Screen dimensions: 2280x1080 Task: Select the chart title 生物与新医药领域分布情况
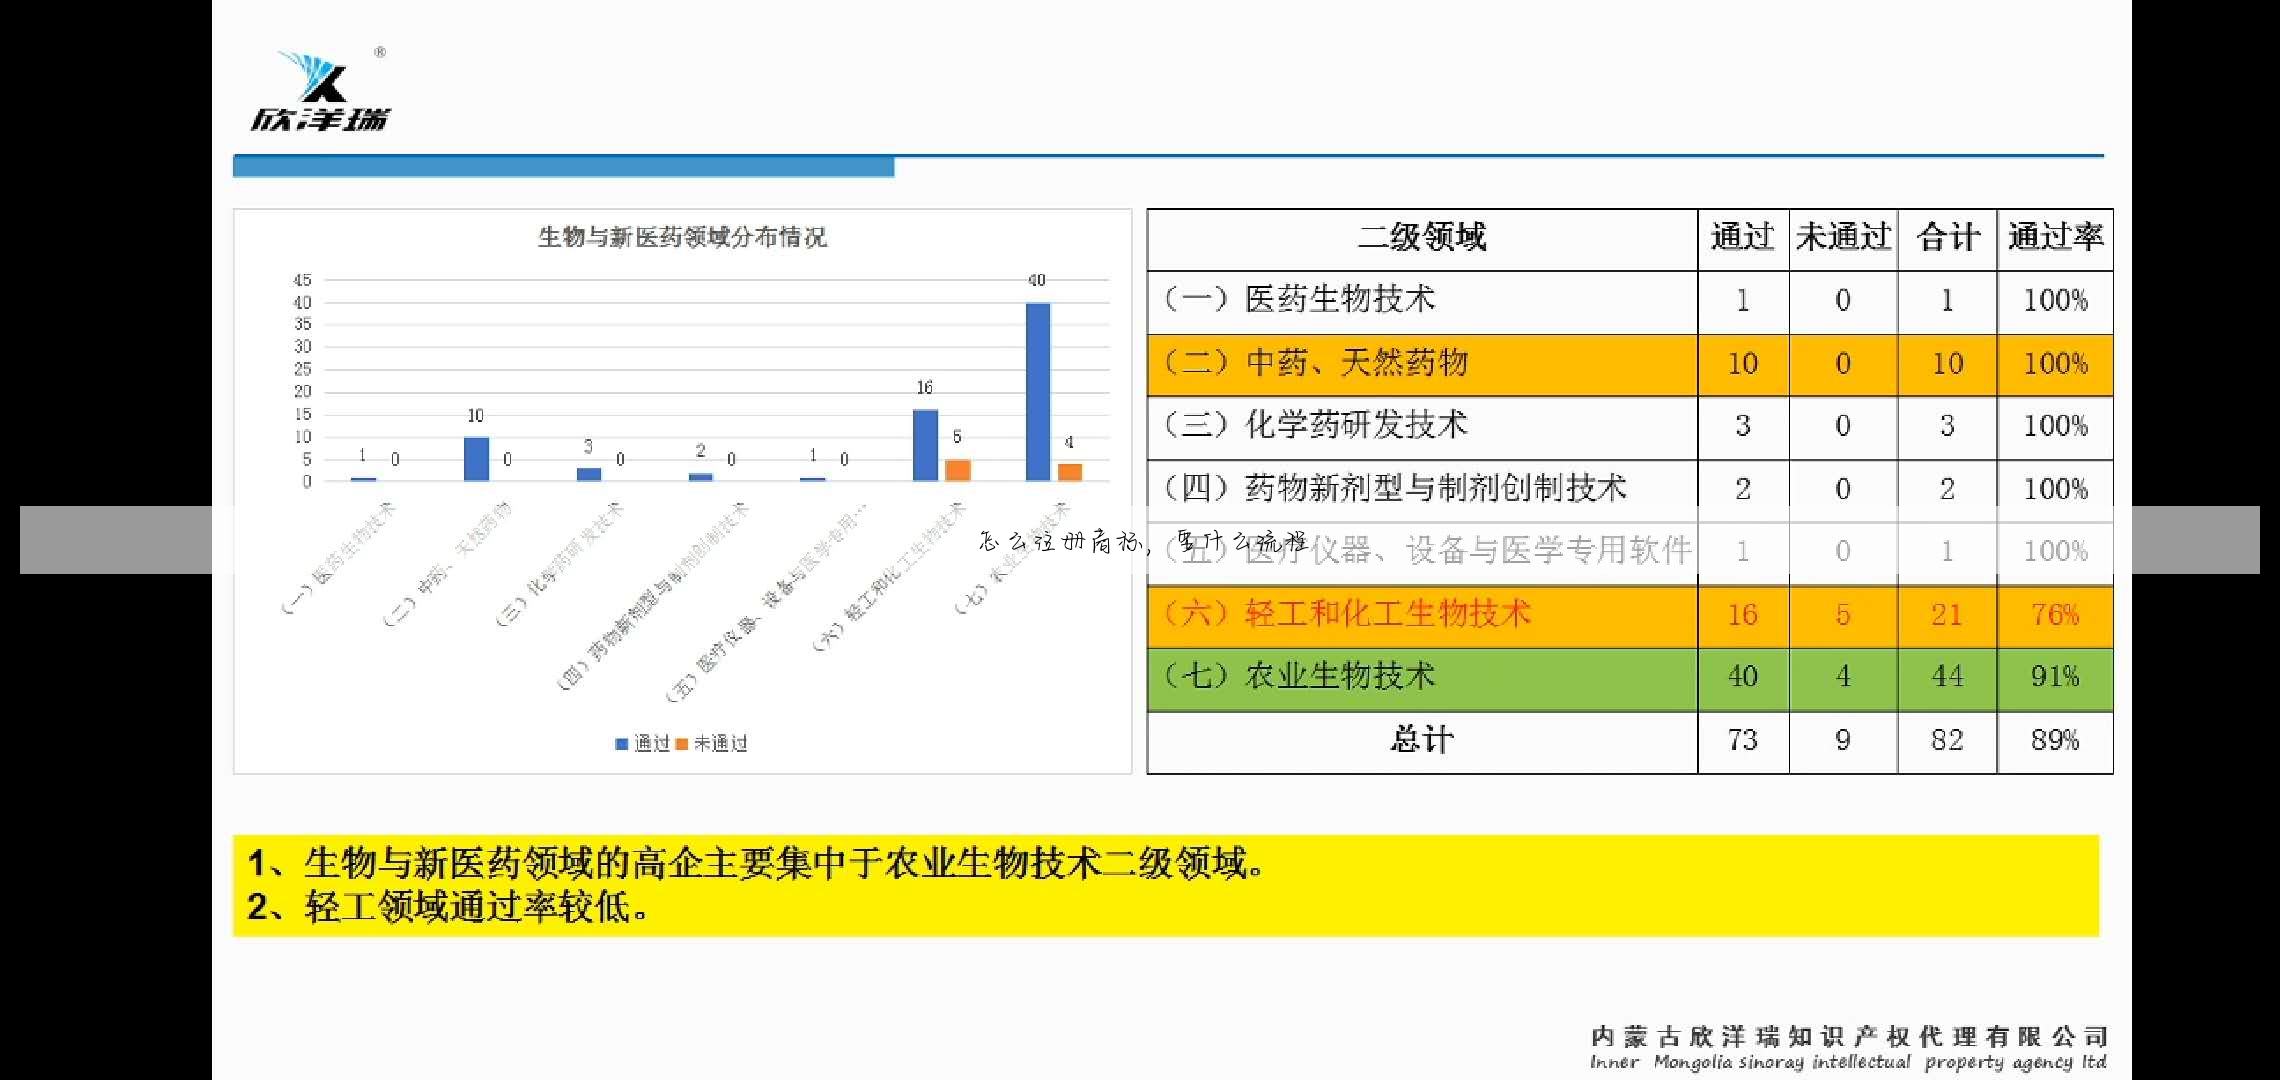pos(682,237)
